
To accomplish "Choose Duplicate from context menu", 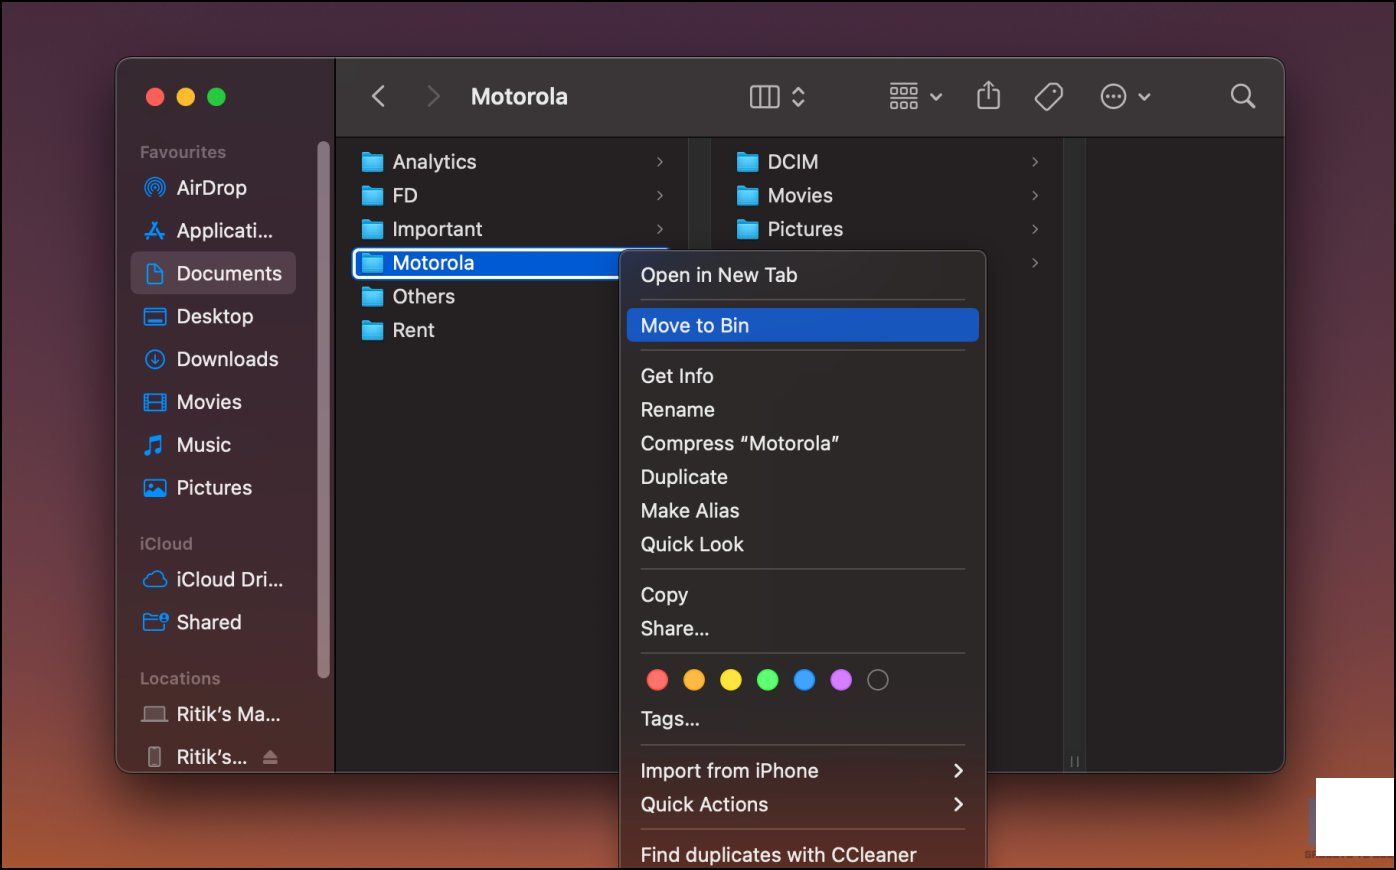I will tap(802, 477).
